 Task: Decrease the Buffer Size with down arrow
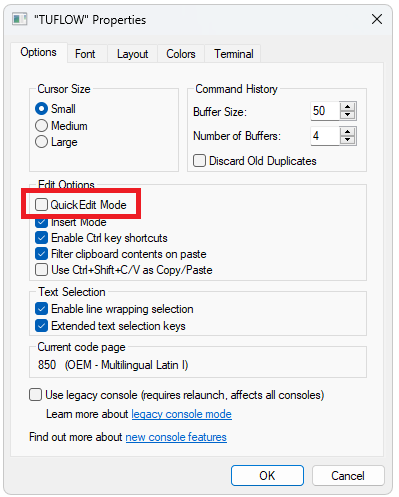pos(348,115)
